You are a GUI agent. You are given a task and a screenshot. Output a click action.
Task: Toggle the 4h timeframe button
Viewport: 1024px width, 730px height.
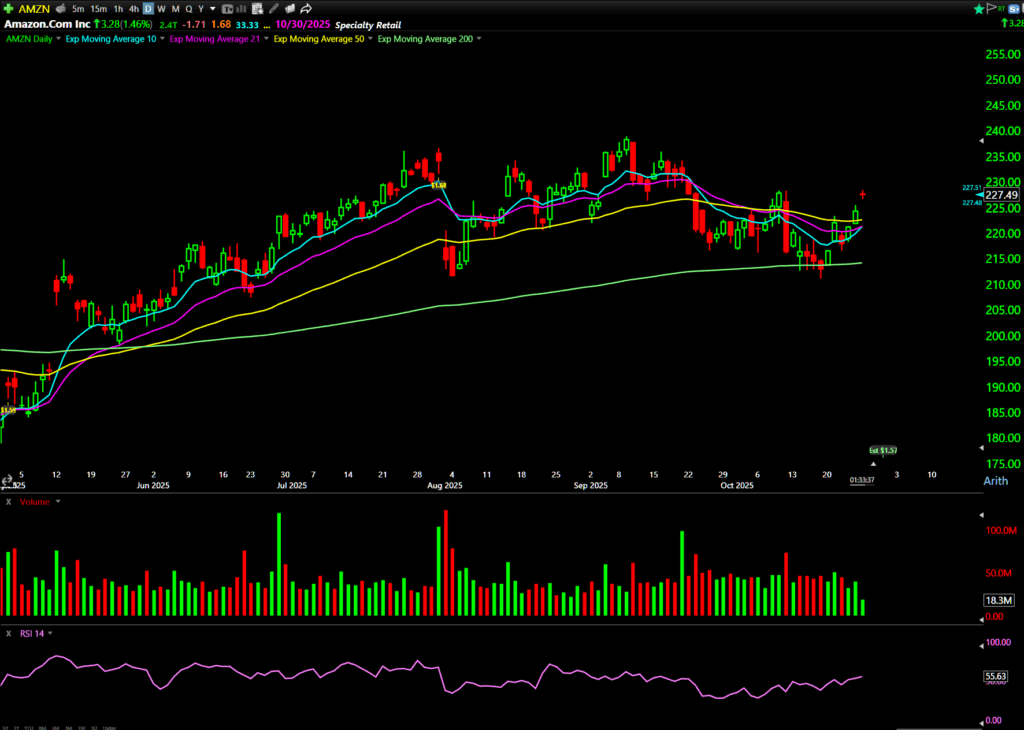pyautogui.click(x=133, y=8)
